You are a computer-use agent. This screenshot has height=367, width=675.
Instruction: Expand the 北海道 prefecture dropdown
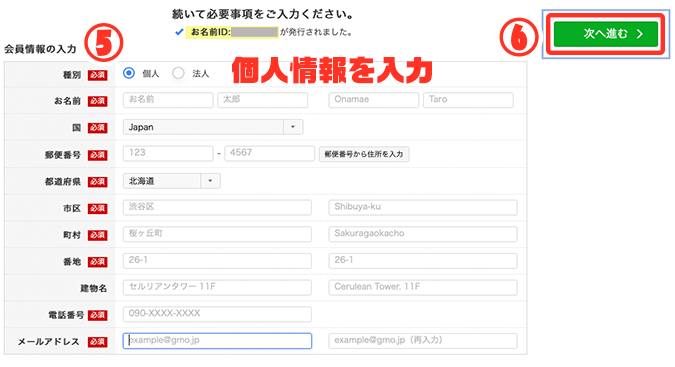(171, 181)
